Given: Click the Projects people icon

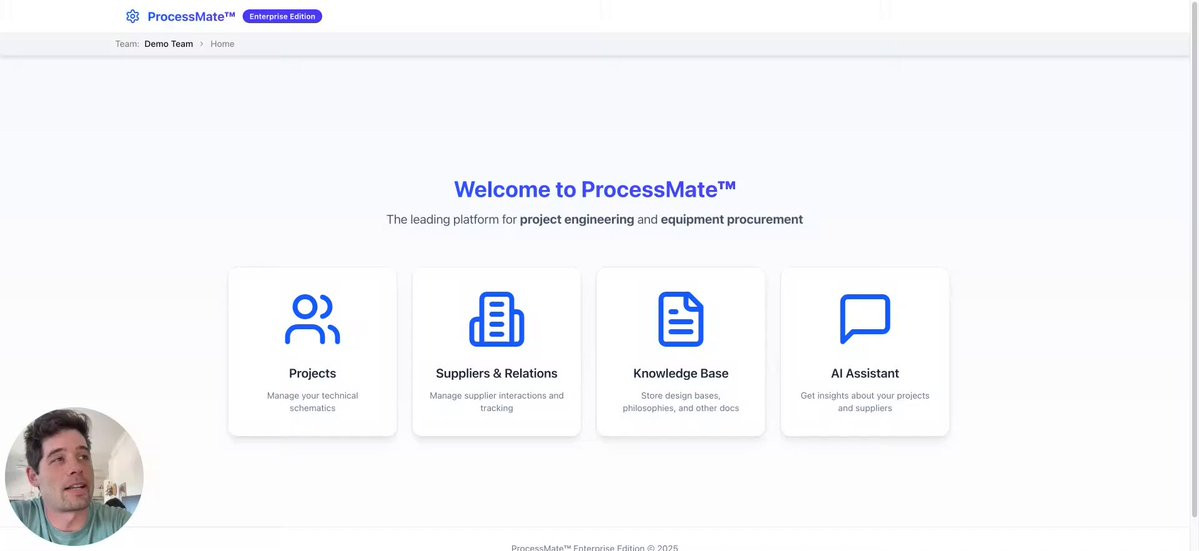Looking at the screenshot, I should [x=312, y=319].
